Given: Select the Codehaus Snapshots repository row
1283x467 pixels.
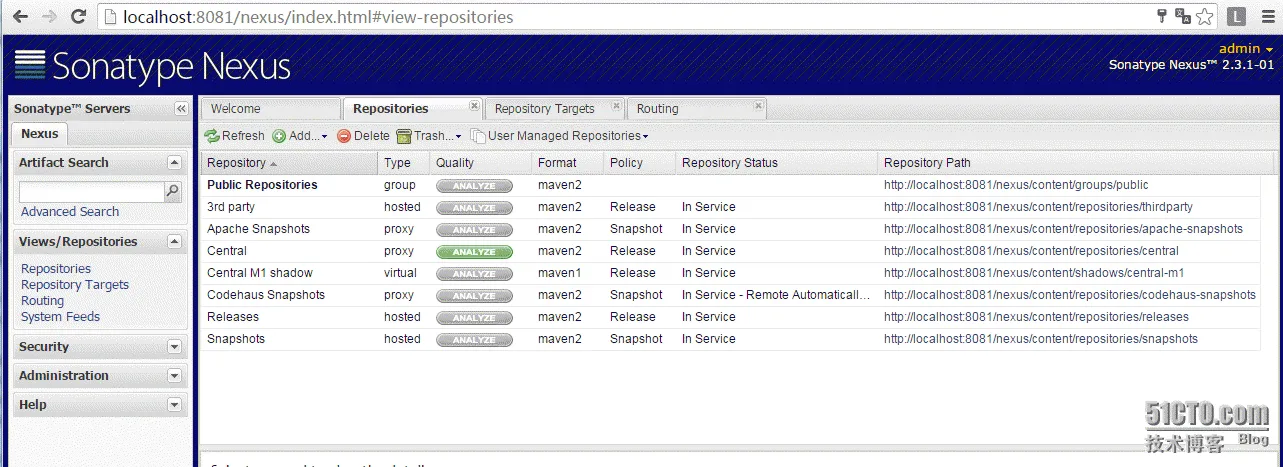Looking at the screenshot, I should tap(730, 295).
